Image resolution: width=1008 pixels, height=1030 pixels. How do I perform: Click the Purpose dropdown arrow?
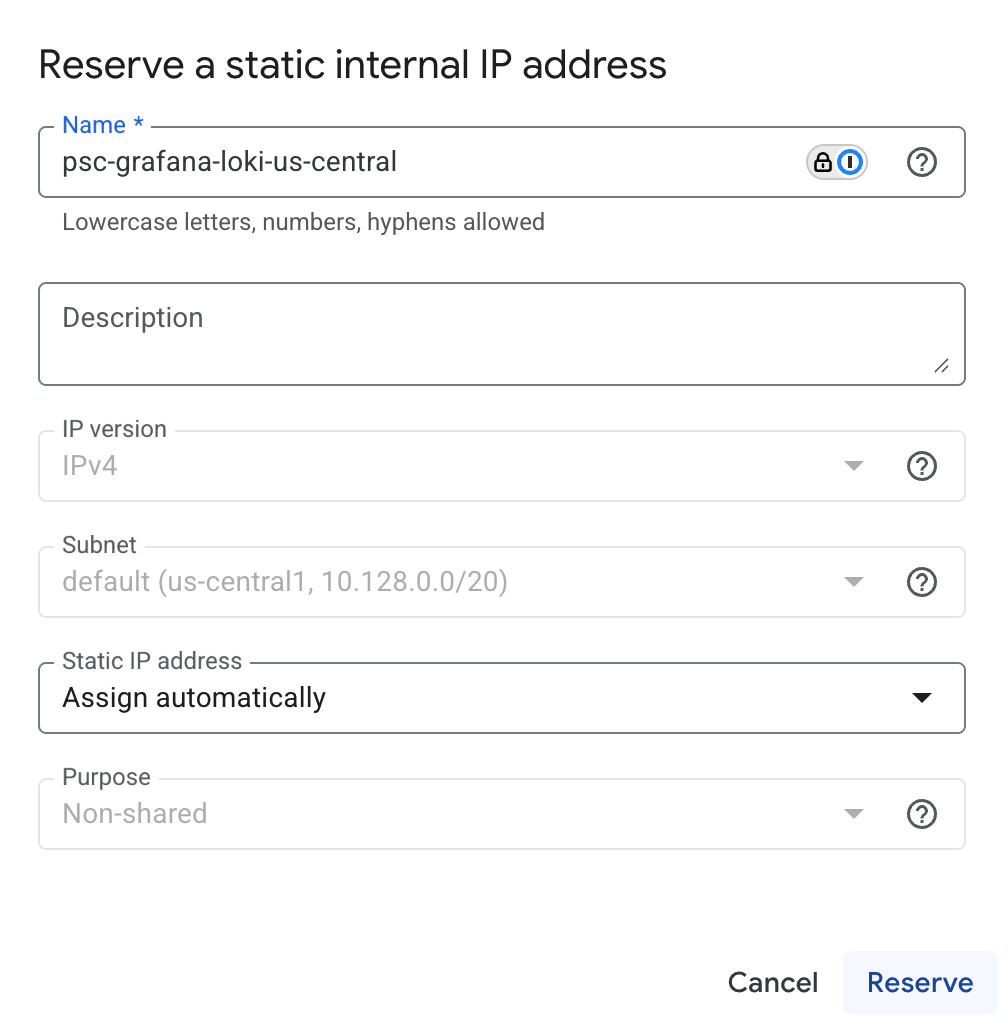click(853, 814)
